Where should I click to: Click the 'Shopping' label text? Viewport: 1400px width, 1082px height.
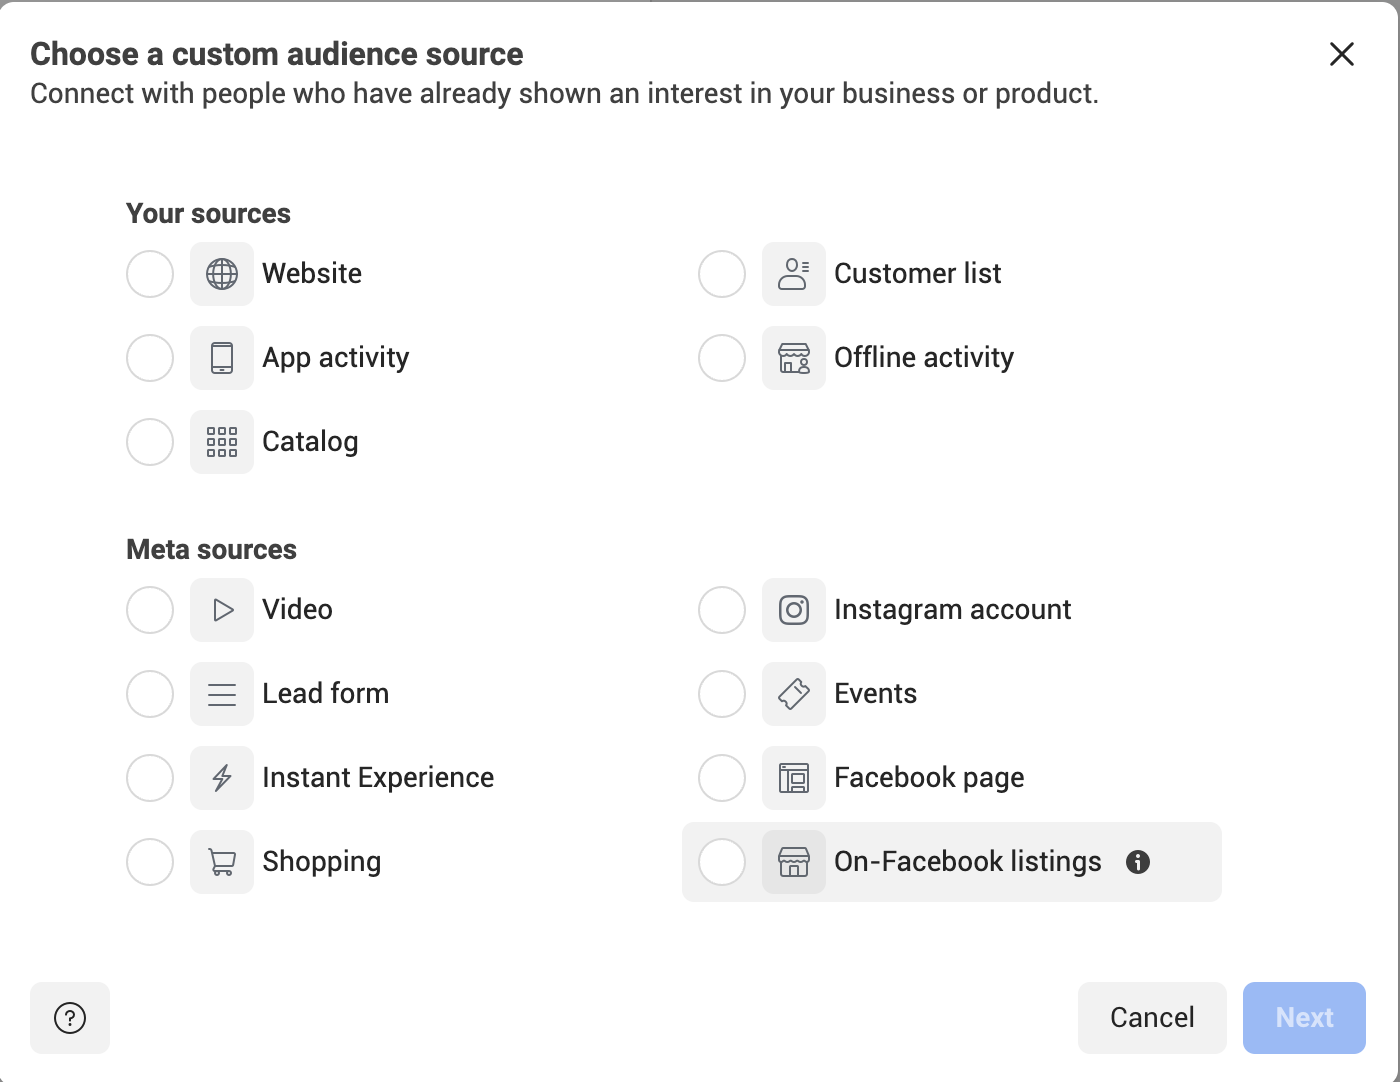(x=322, y=862)
